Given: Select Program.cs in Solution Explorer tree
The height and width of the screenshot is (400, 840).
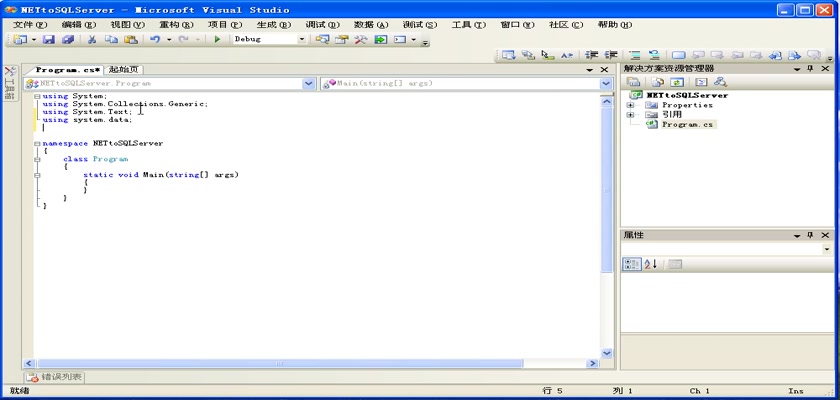Looking at the screenshot, I should pos(687,124).
